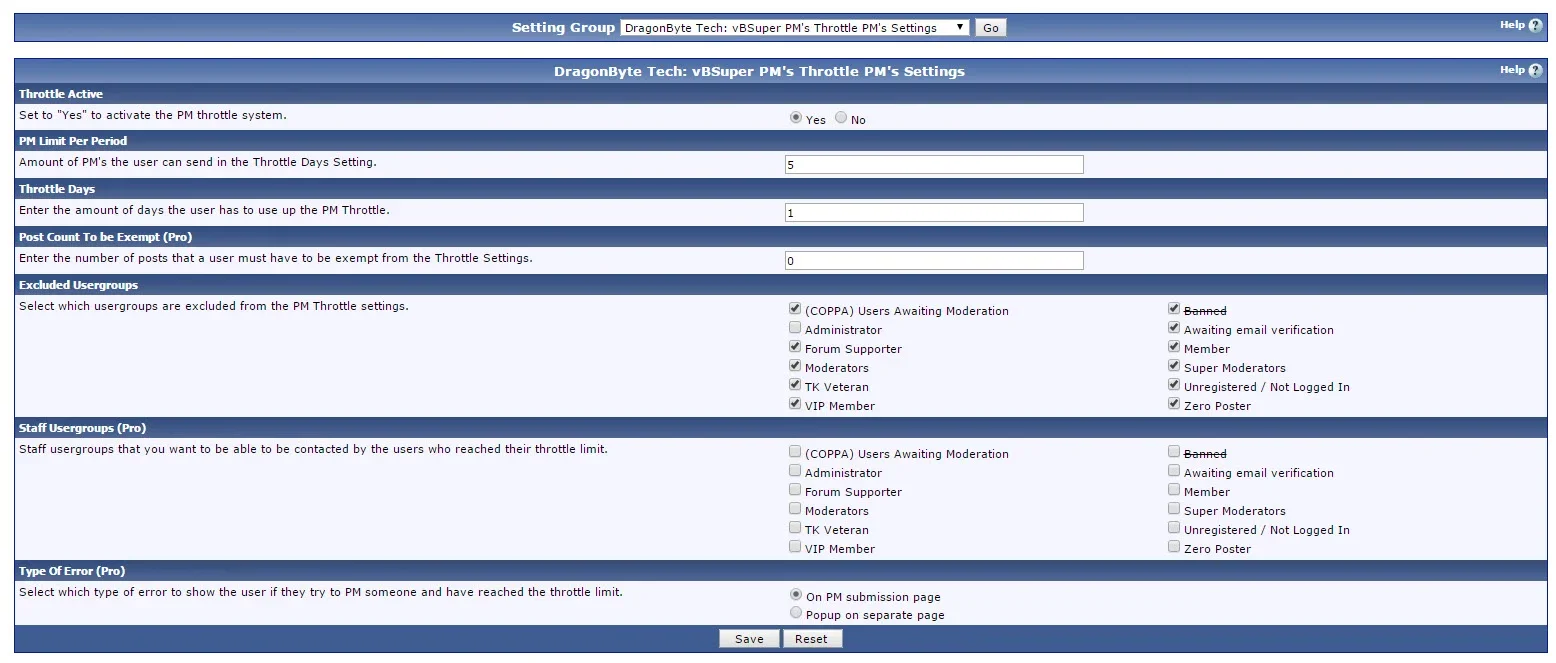Check Forum Supporter in Staff Usergroups

tap(795, 490)
